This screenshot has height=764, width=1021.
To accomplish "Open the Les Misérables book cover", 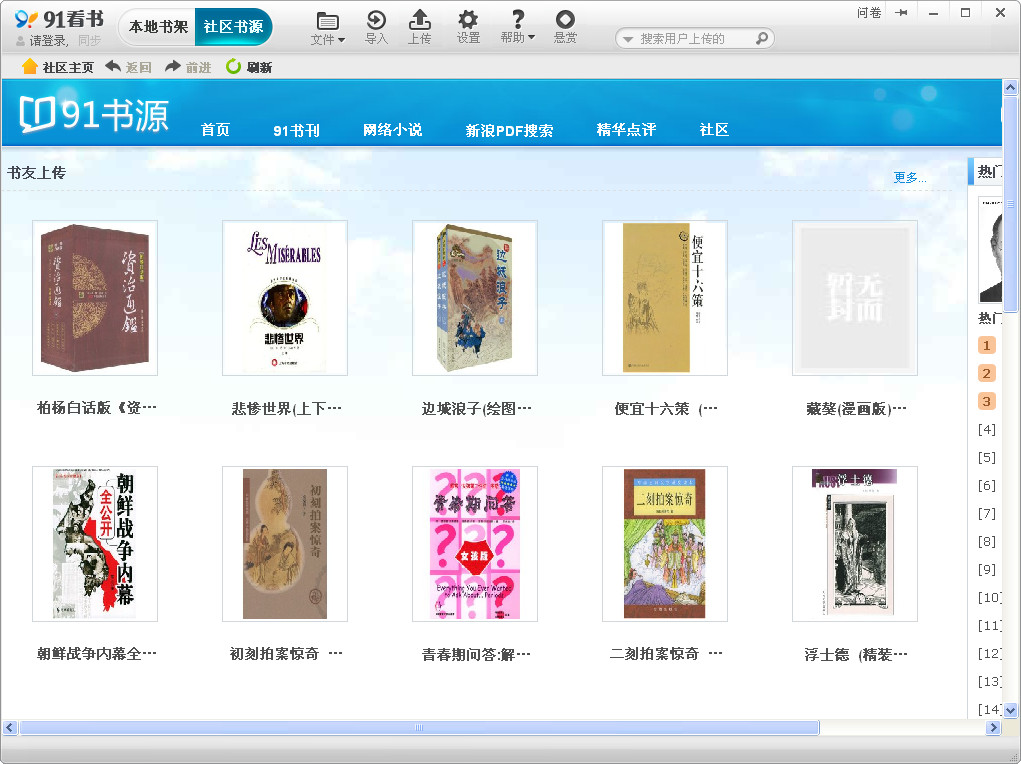I will [x=285, y=298].
